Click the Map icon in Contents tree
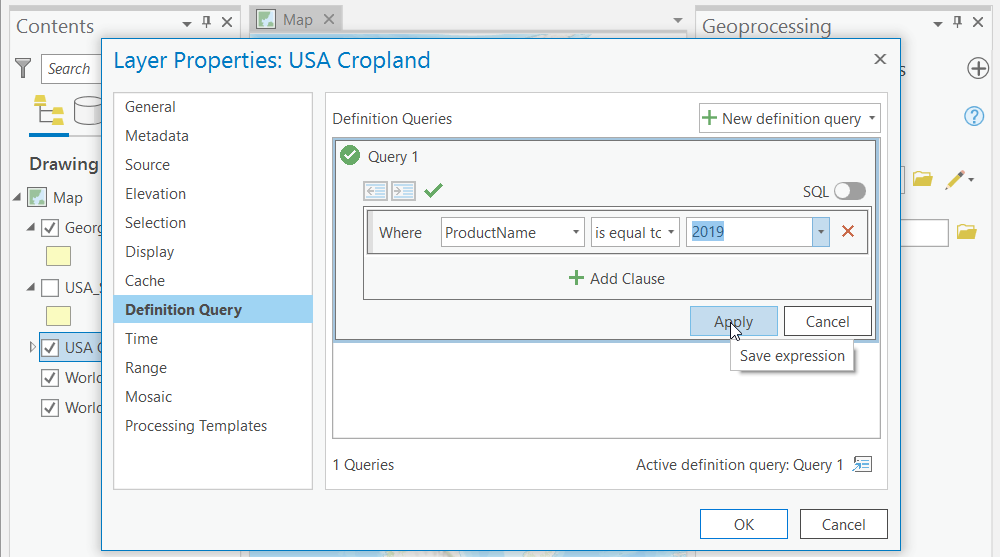The height and width of the screenshot is (557, 1000). point(37,197)
